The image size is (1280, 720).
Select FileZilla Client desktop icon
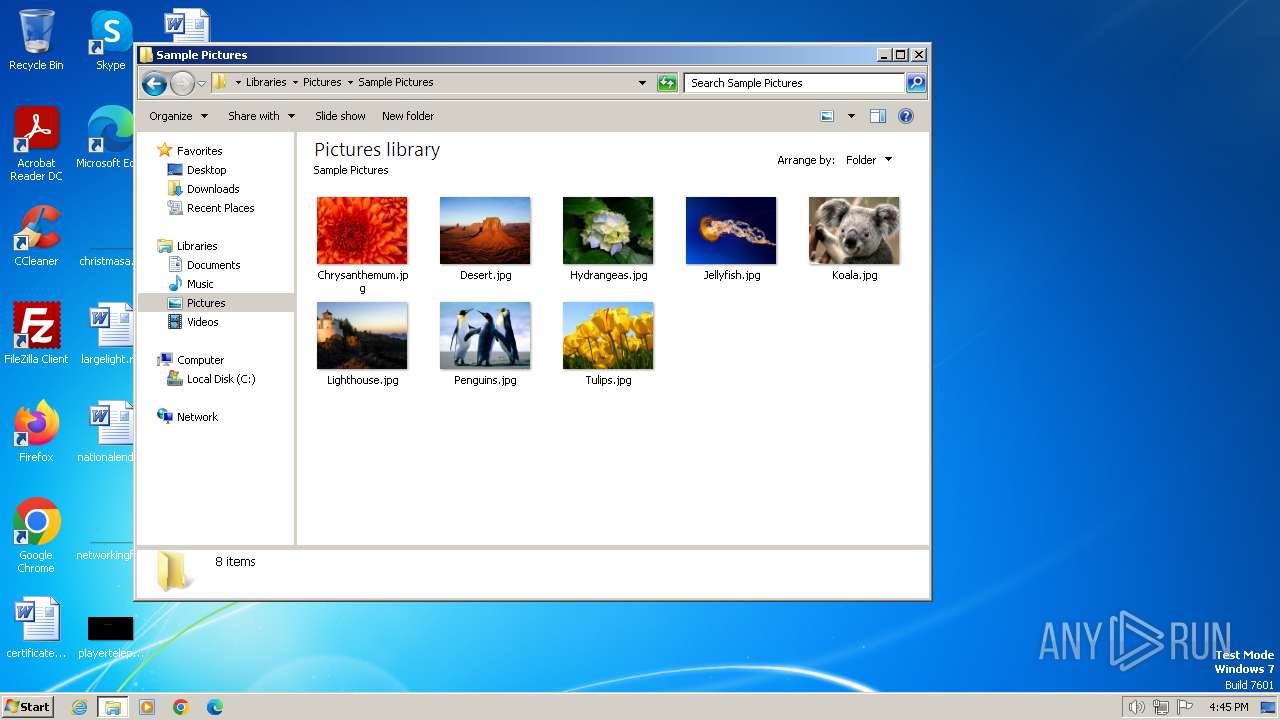point(36,334)
